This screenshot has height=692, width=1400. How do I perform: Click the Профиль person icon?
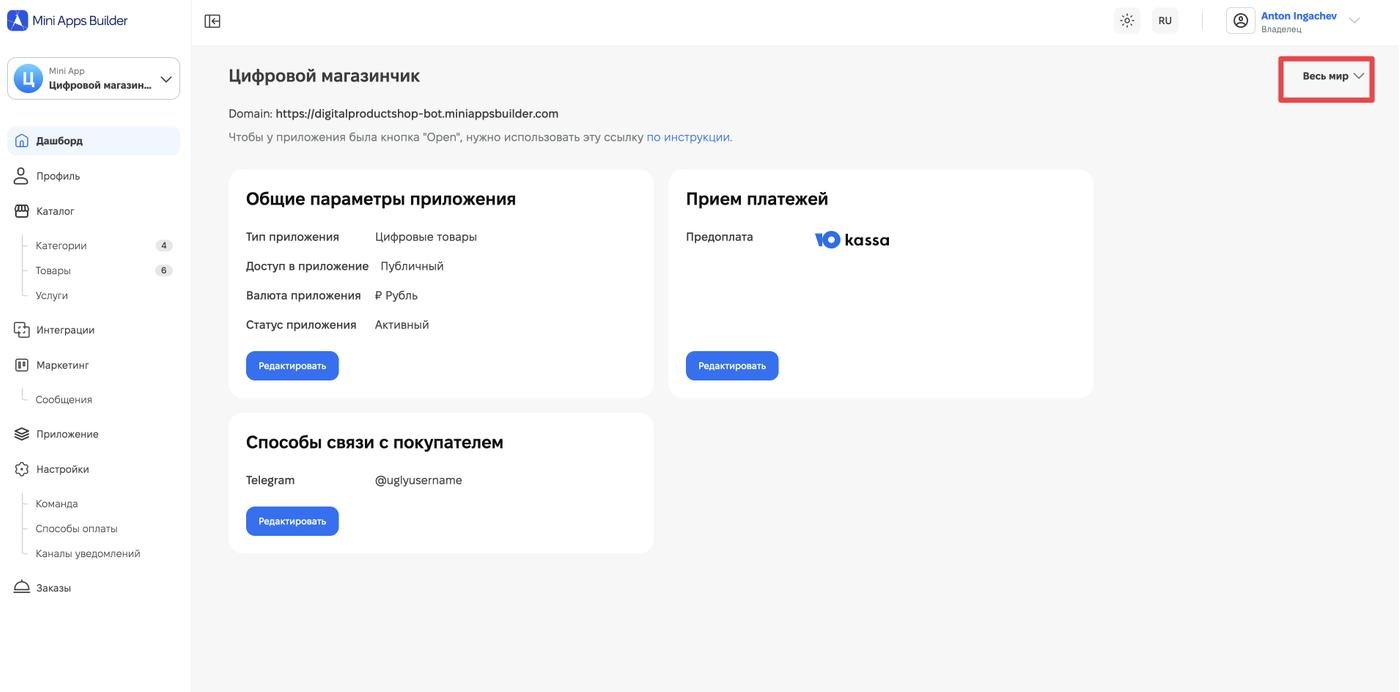tap(21, 176)
